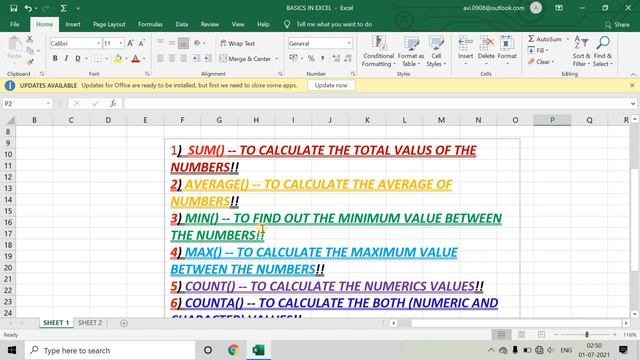
Task: Apply Percent Style format
Action: [311, 59]
